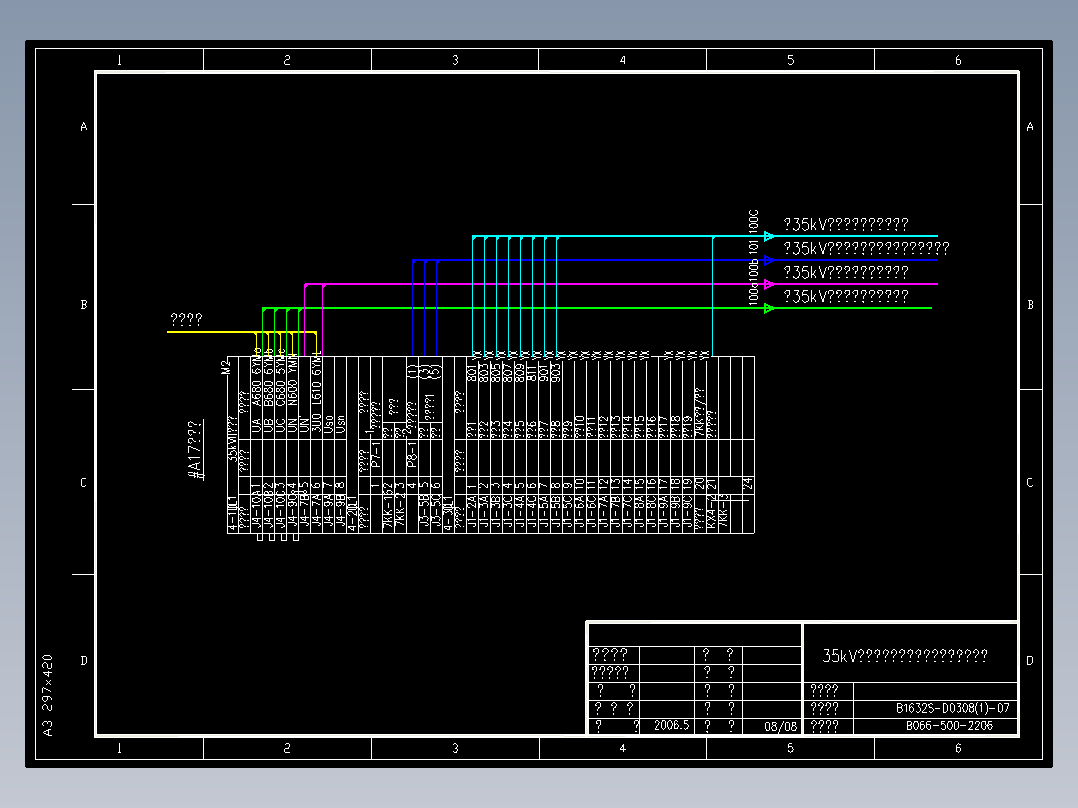This screenshot has height=808, width=1078.
Task: Click the J1-4A terminal cell
Action: coord(520,512)
